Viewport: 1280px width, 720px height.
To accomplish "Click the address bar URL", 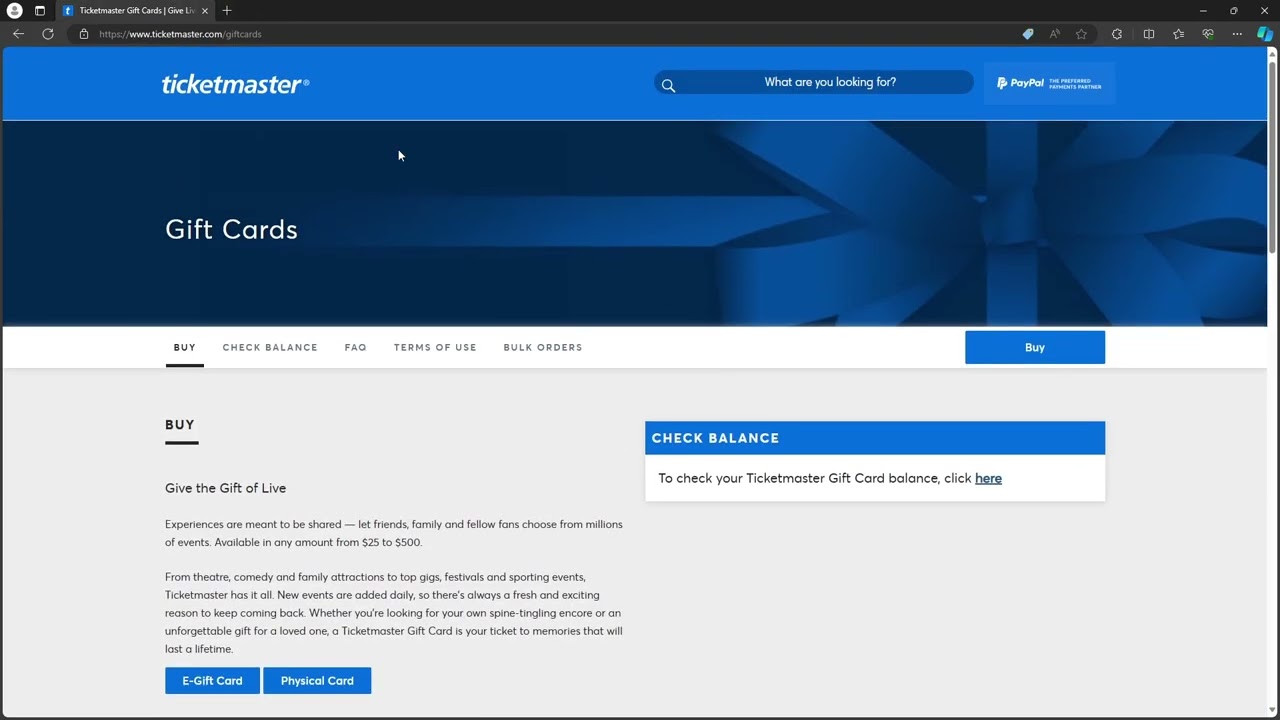I will click(x=180, y=34).
